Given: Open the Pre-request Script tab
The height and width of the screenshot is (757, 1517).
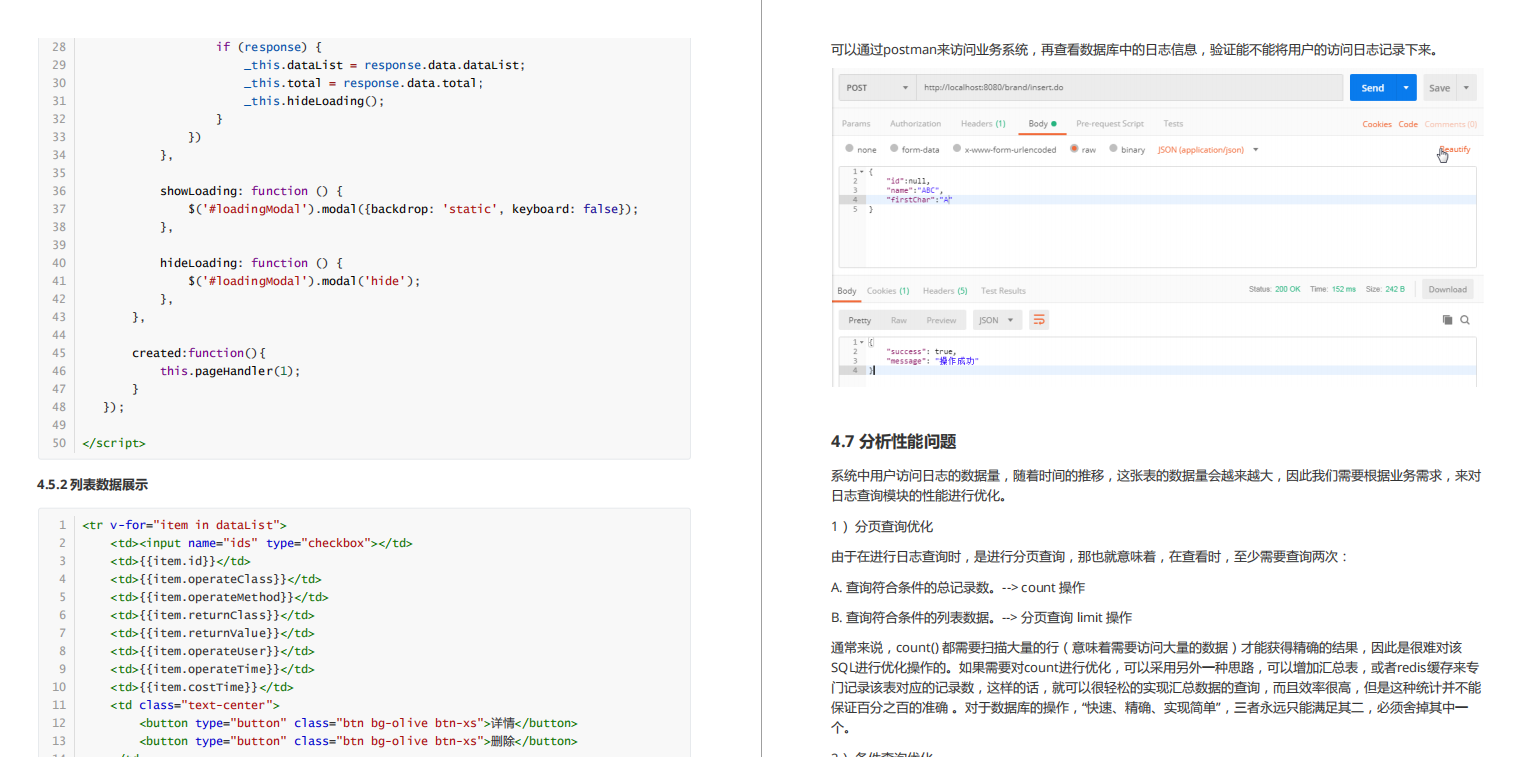Looking at the screenshot, I should (x=1109, y=124).
